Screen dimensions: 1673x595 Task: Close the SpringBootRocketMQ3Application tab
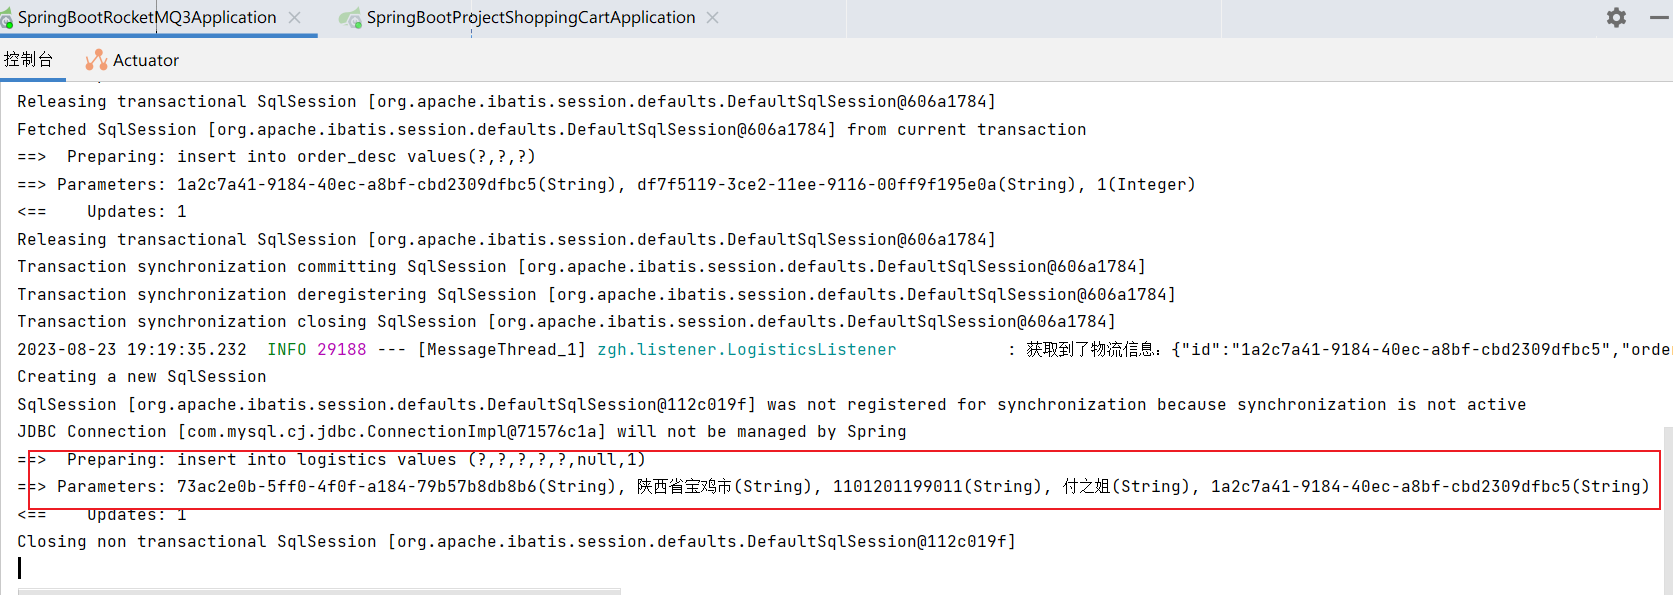click(x=294, y=17)
